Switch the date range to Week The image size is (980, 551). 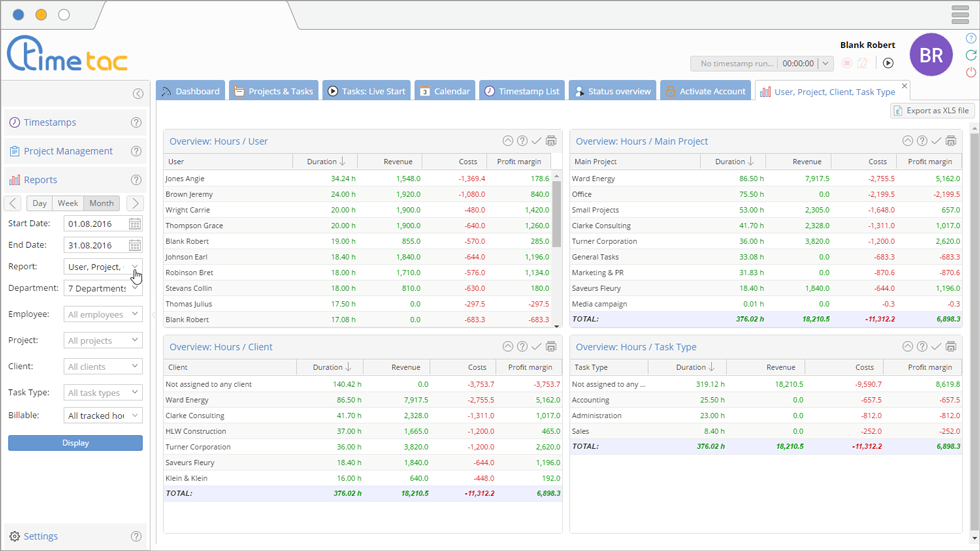[x=67, y=203]
